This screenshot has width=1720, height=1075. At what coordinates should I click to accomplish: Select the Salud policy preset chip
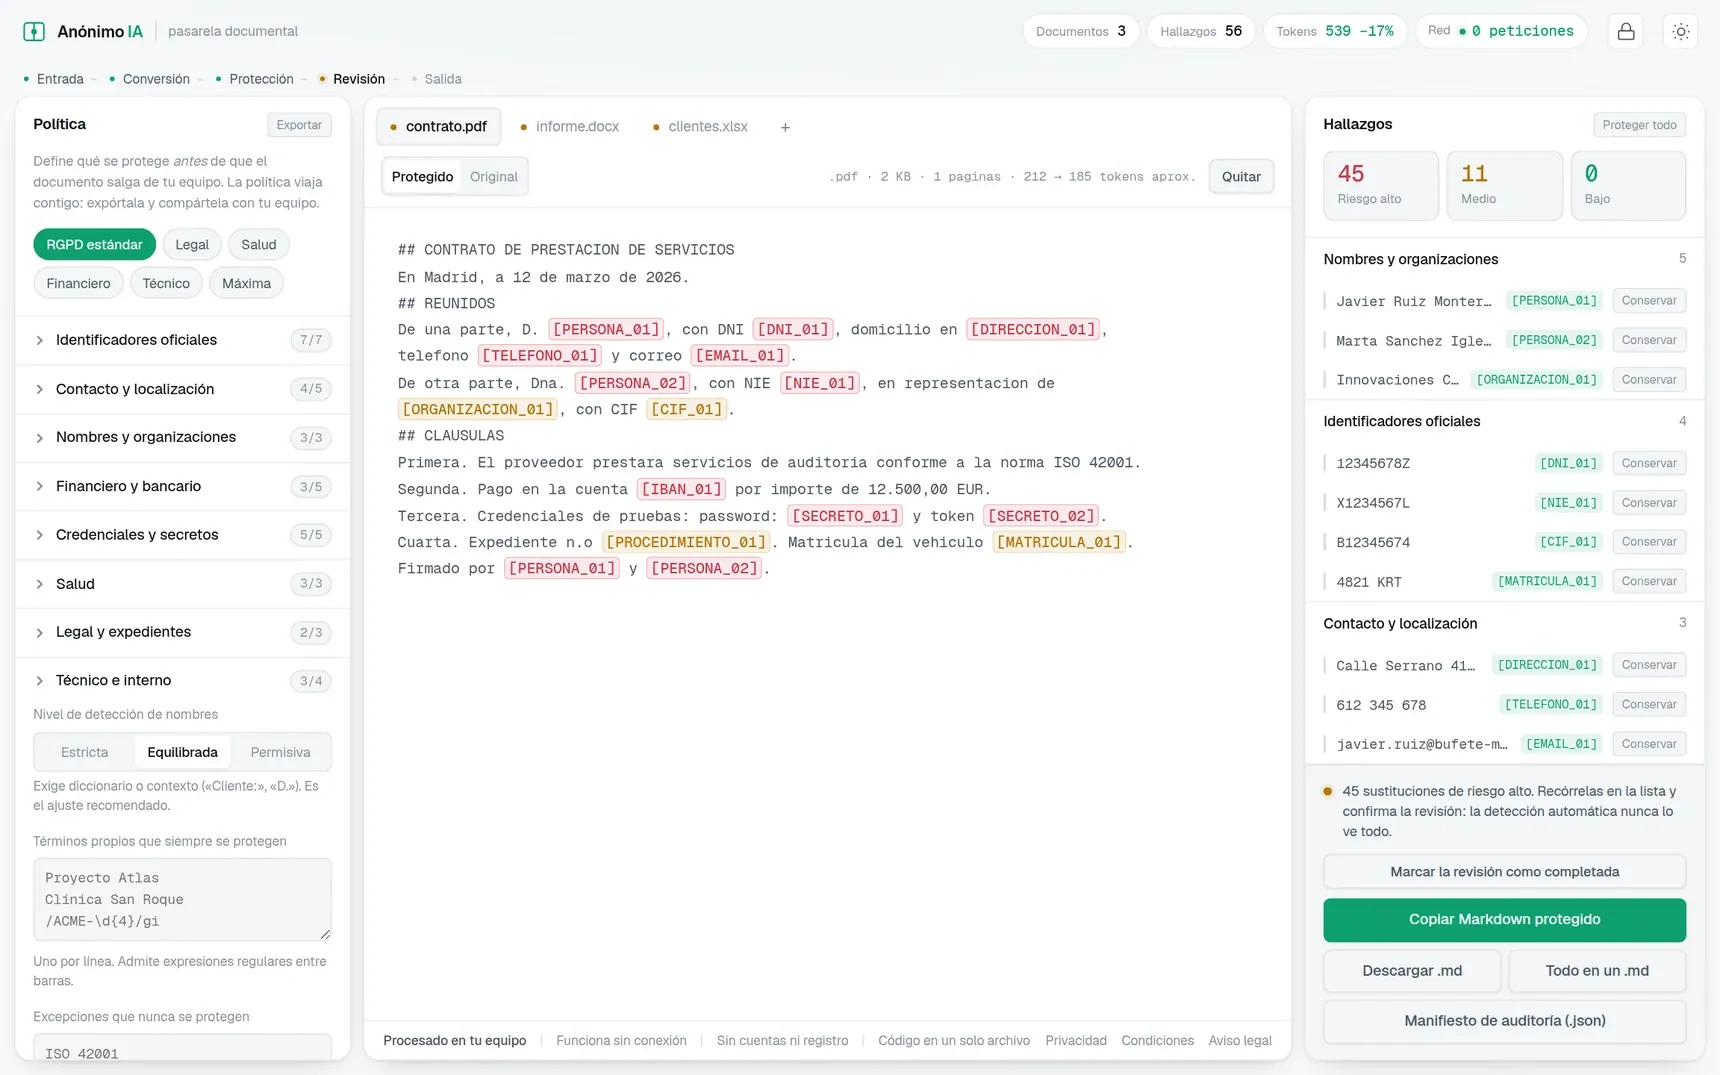tap(259, 245)
